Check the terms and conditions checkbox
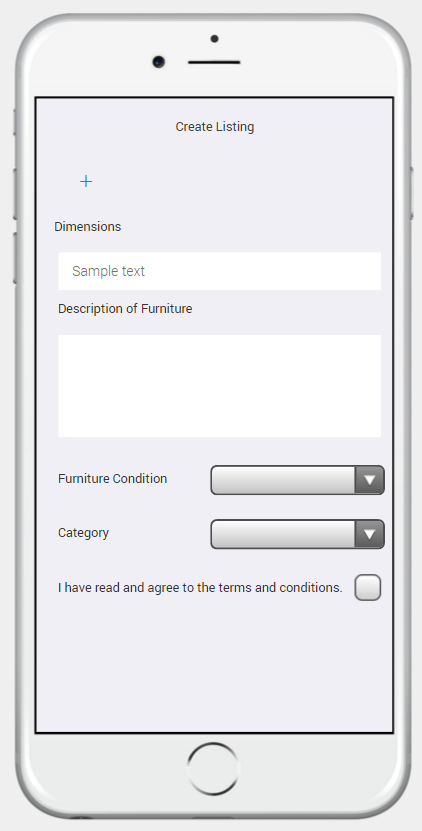This screenshot has height=831, width=422. [367, 587]
